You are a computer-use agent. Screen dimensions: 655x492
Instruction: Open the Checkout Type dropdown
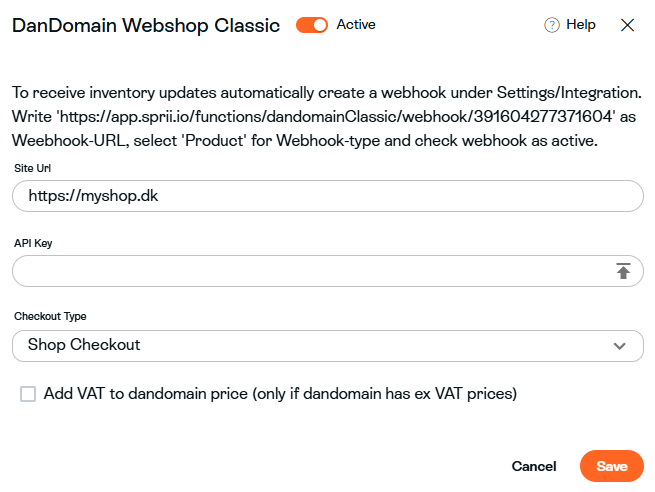(x=327, y=345)
